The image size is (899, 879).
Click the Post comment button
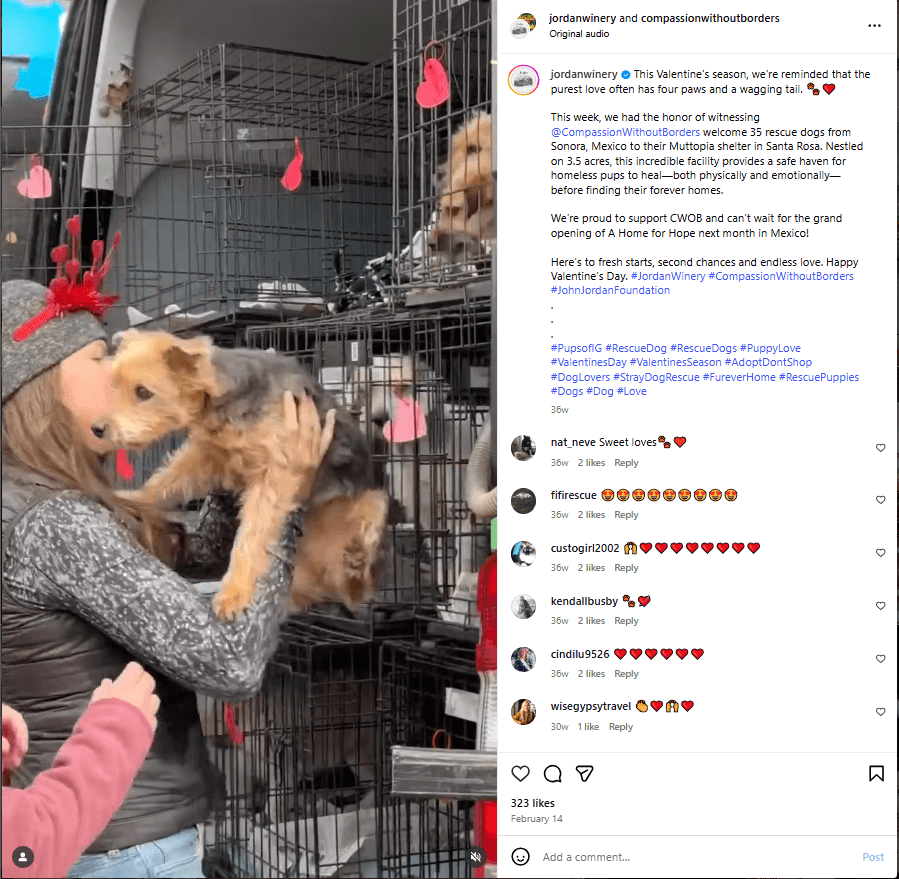coord(873,857)
